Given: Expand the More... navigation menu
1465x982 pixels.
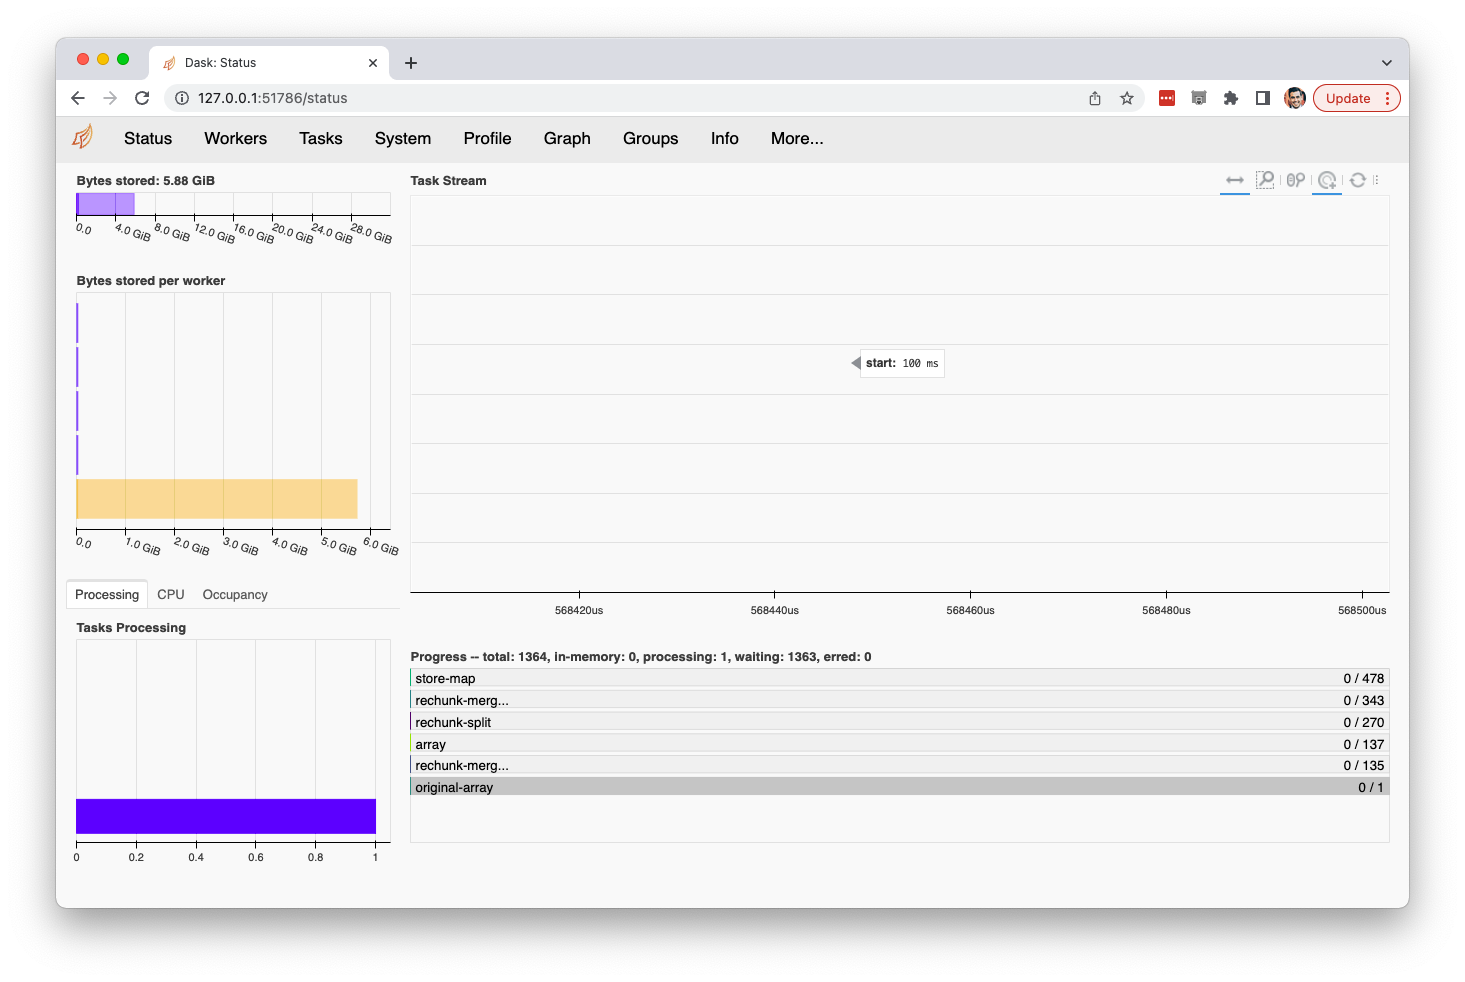Looking at the screenshot, I should coord(797,138).
